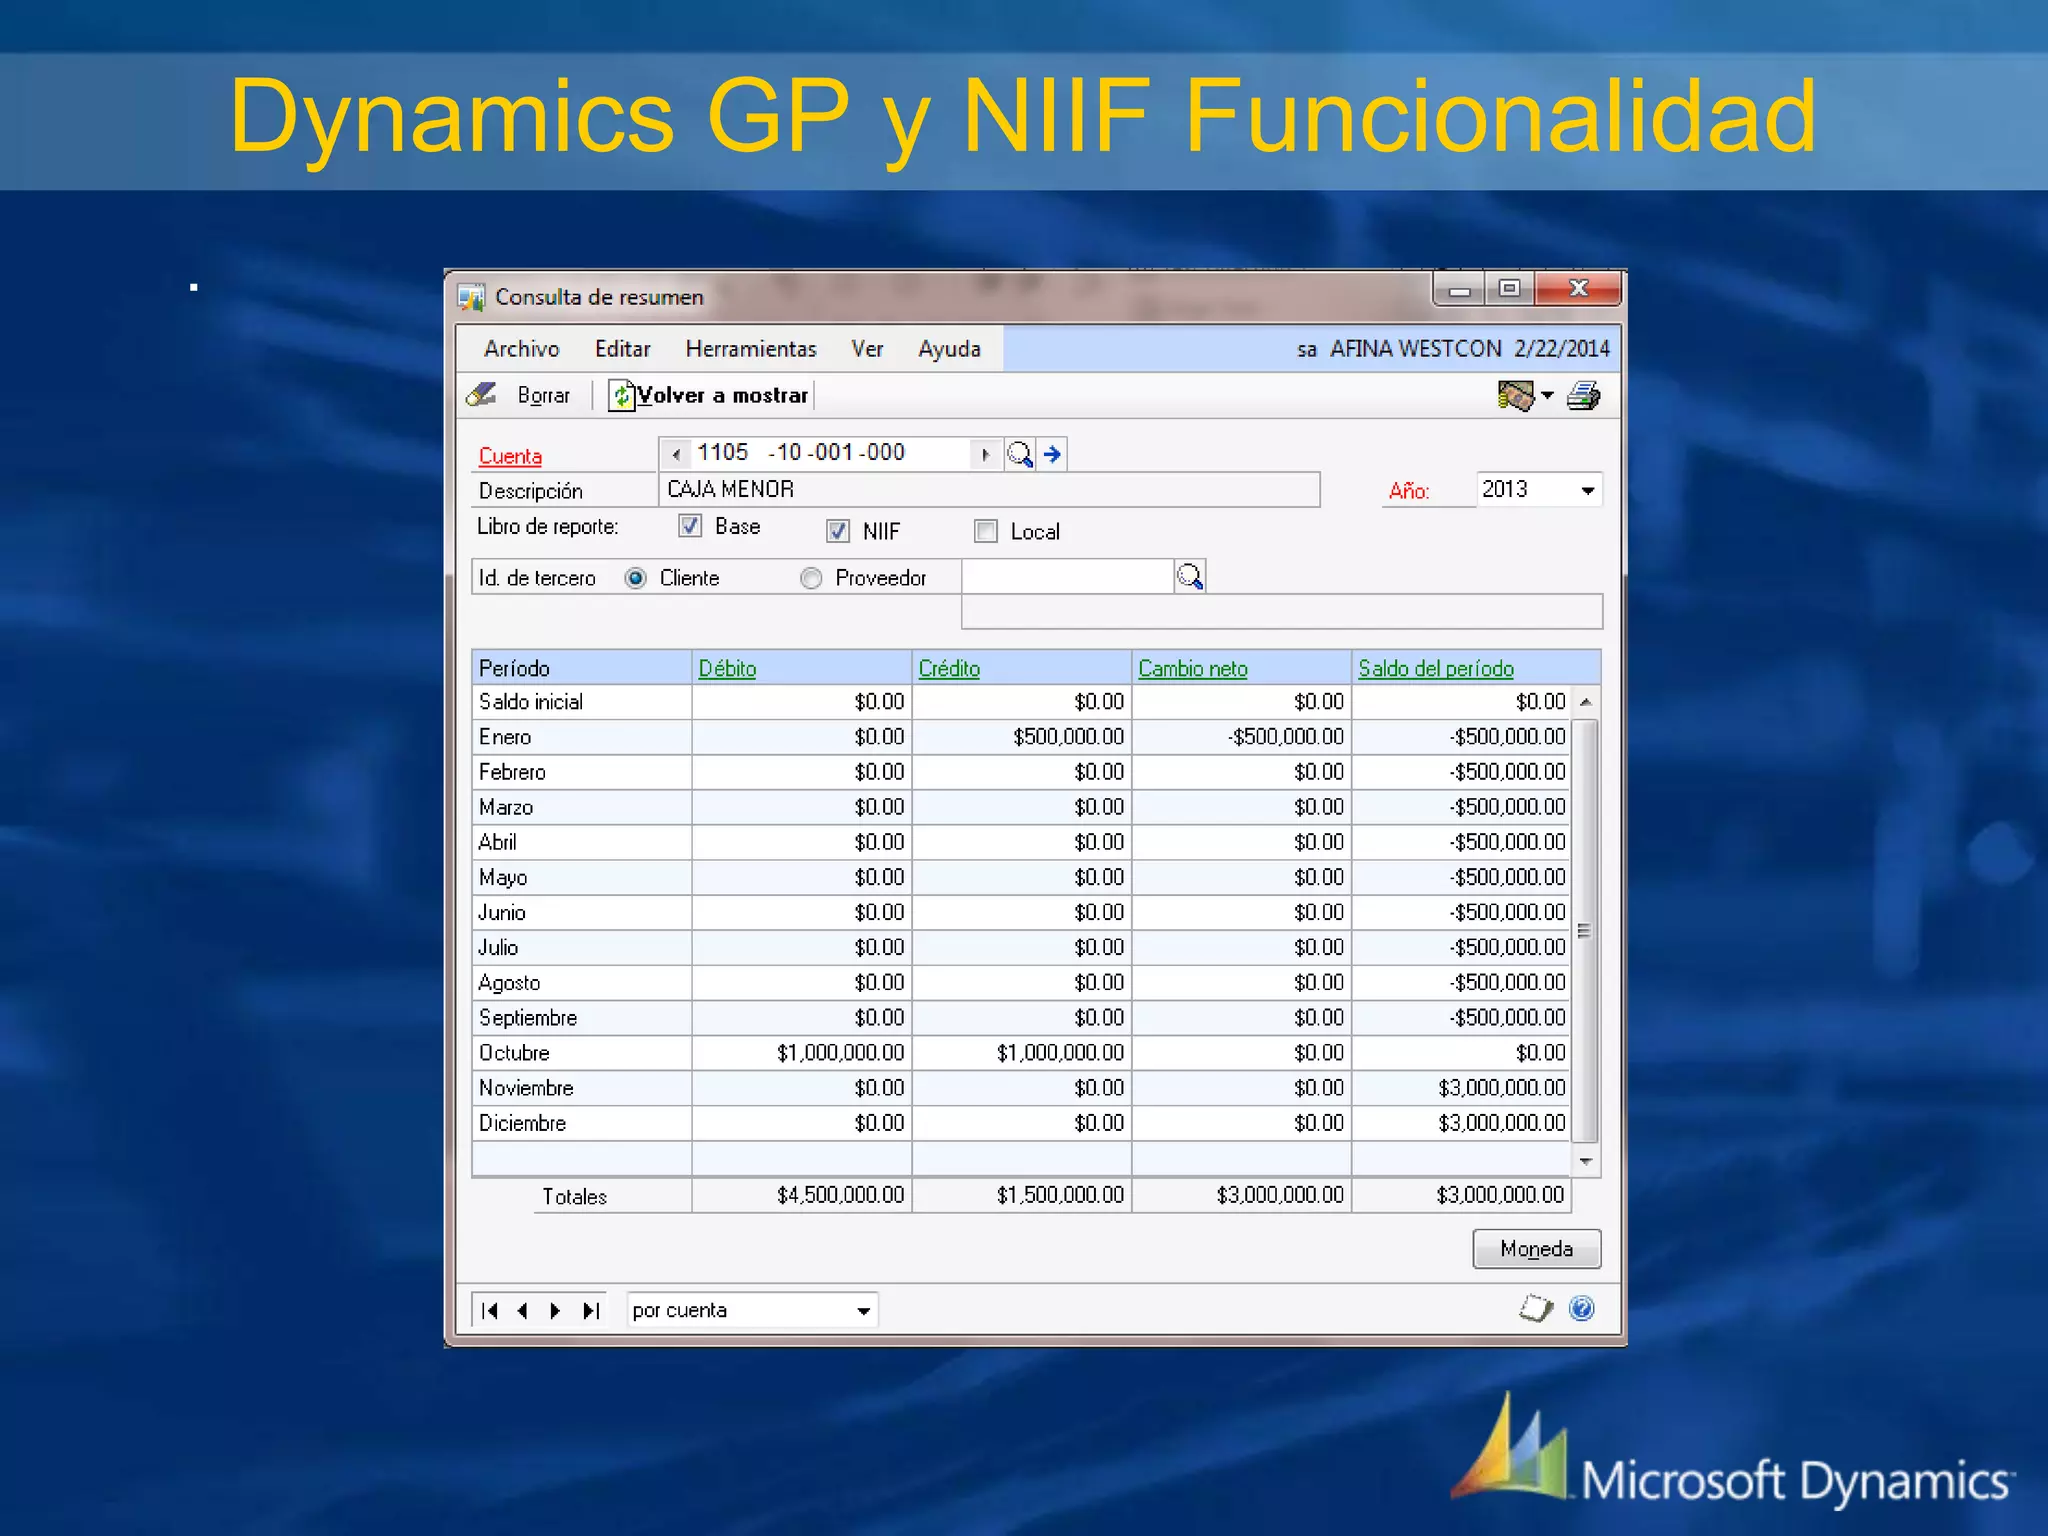Click previous account segment arrow

pyautogui.click(x=676, y=454)
